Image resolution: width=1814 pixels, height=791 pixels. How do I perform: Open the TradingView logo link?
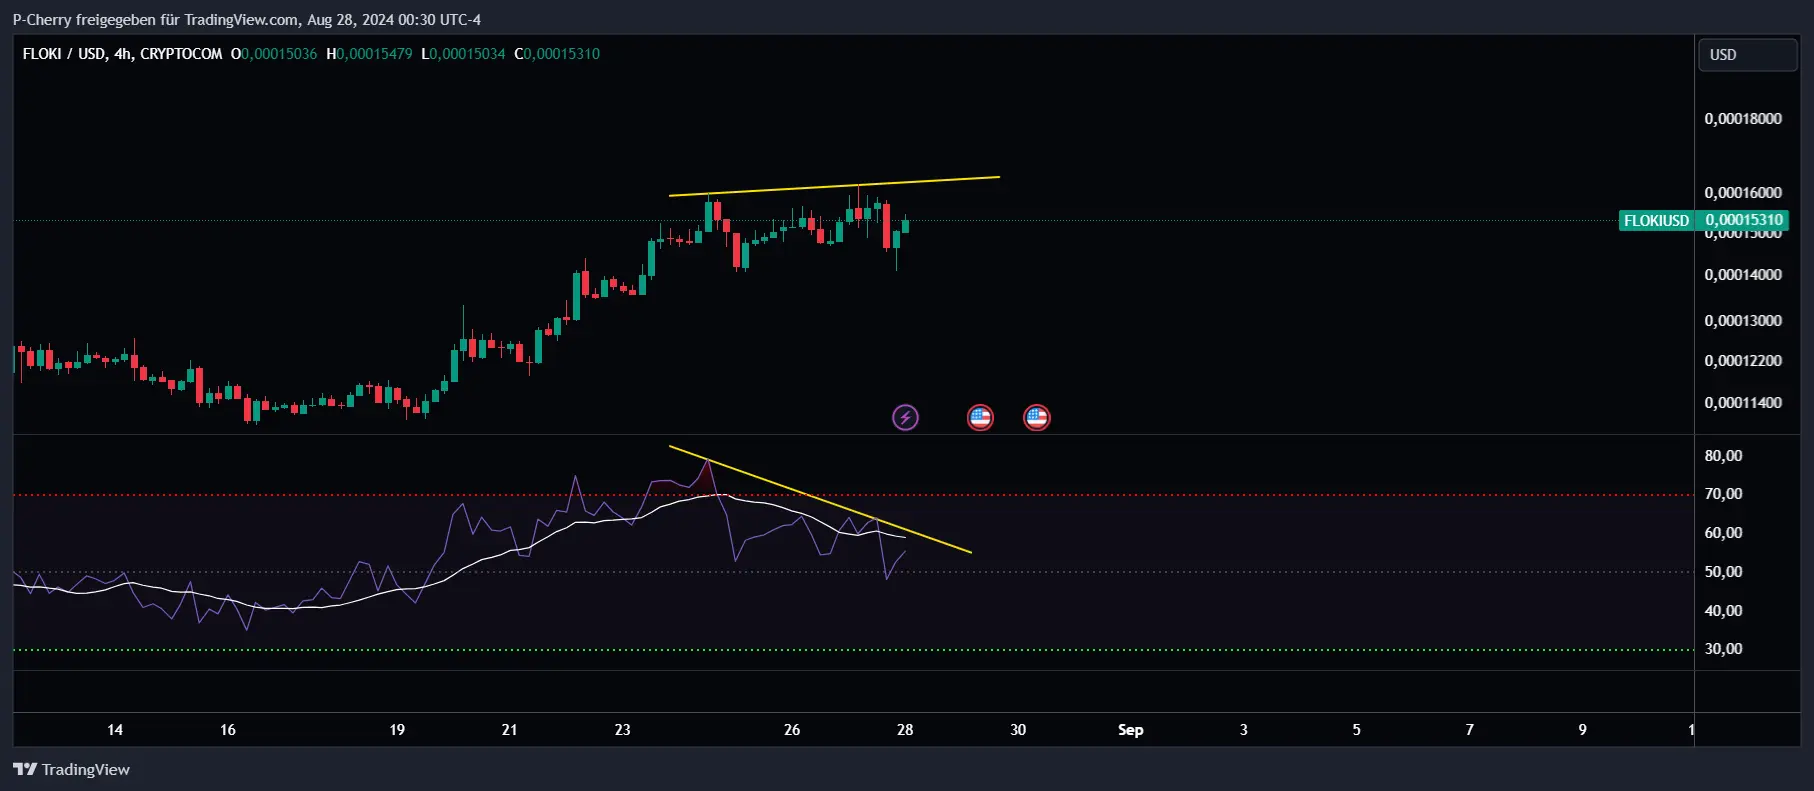point(71,769)
